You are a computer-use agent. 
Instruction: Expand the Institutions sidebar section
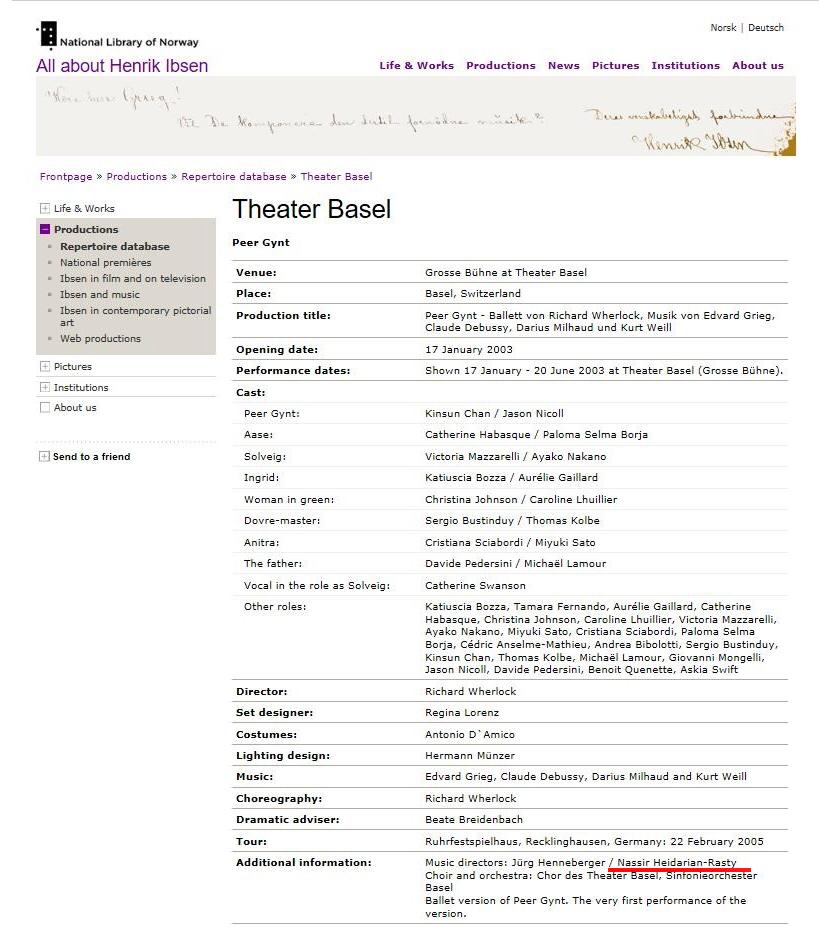(45, 388)
